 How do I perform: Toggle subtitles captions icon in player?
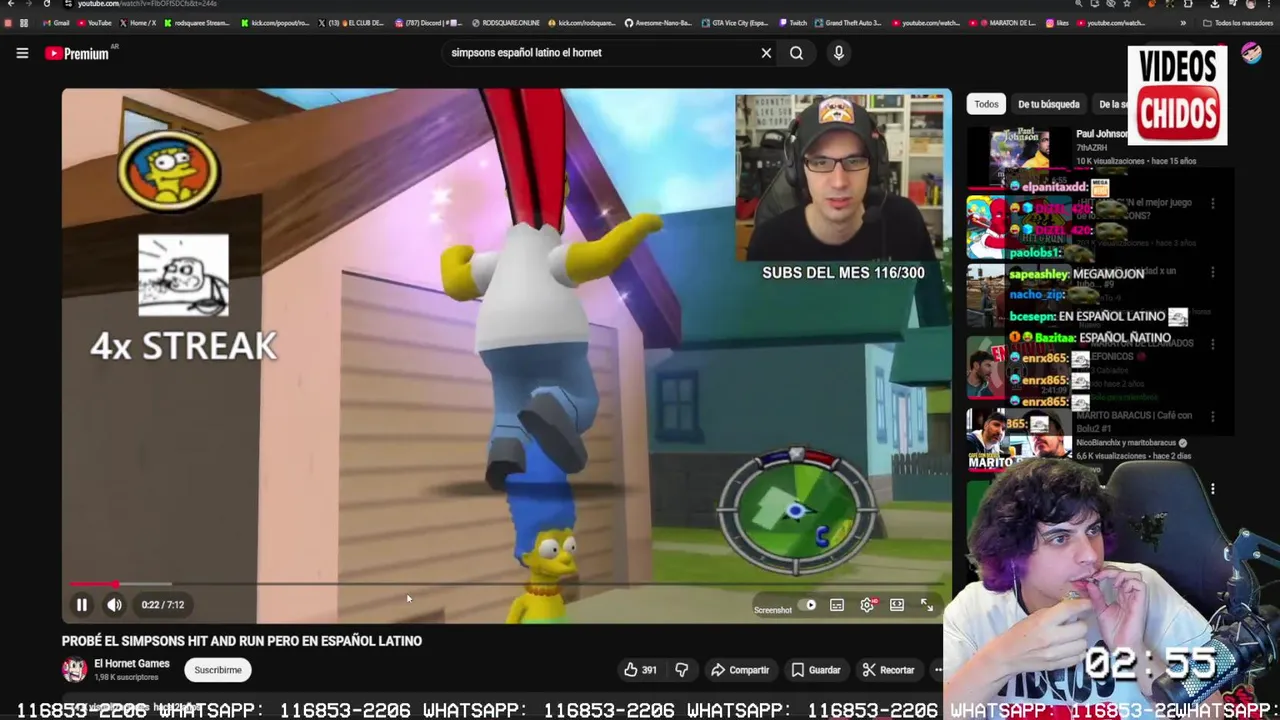[x=837, y=605]
